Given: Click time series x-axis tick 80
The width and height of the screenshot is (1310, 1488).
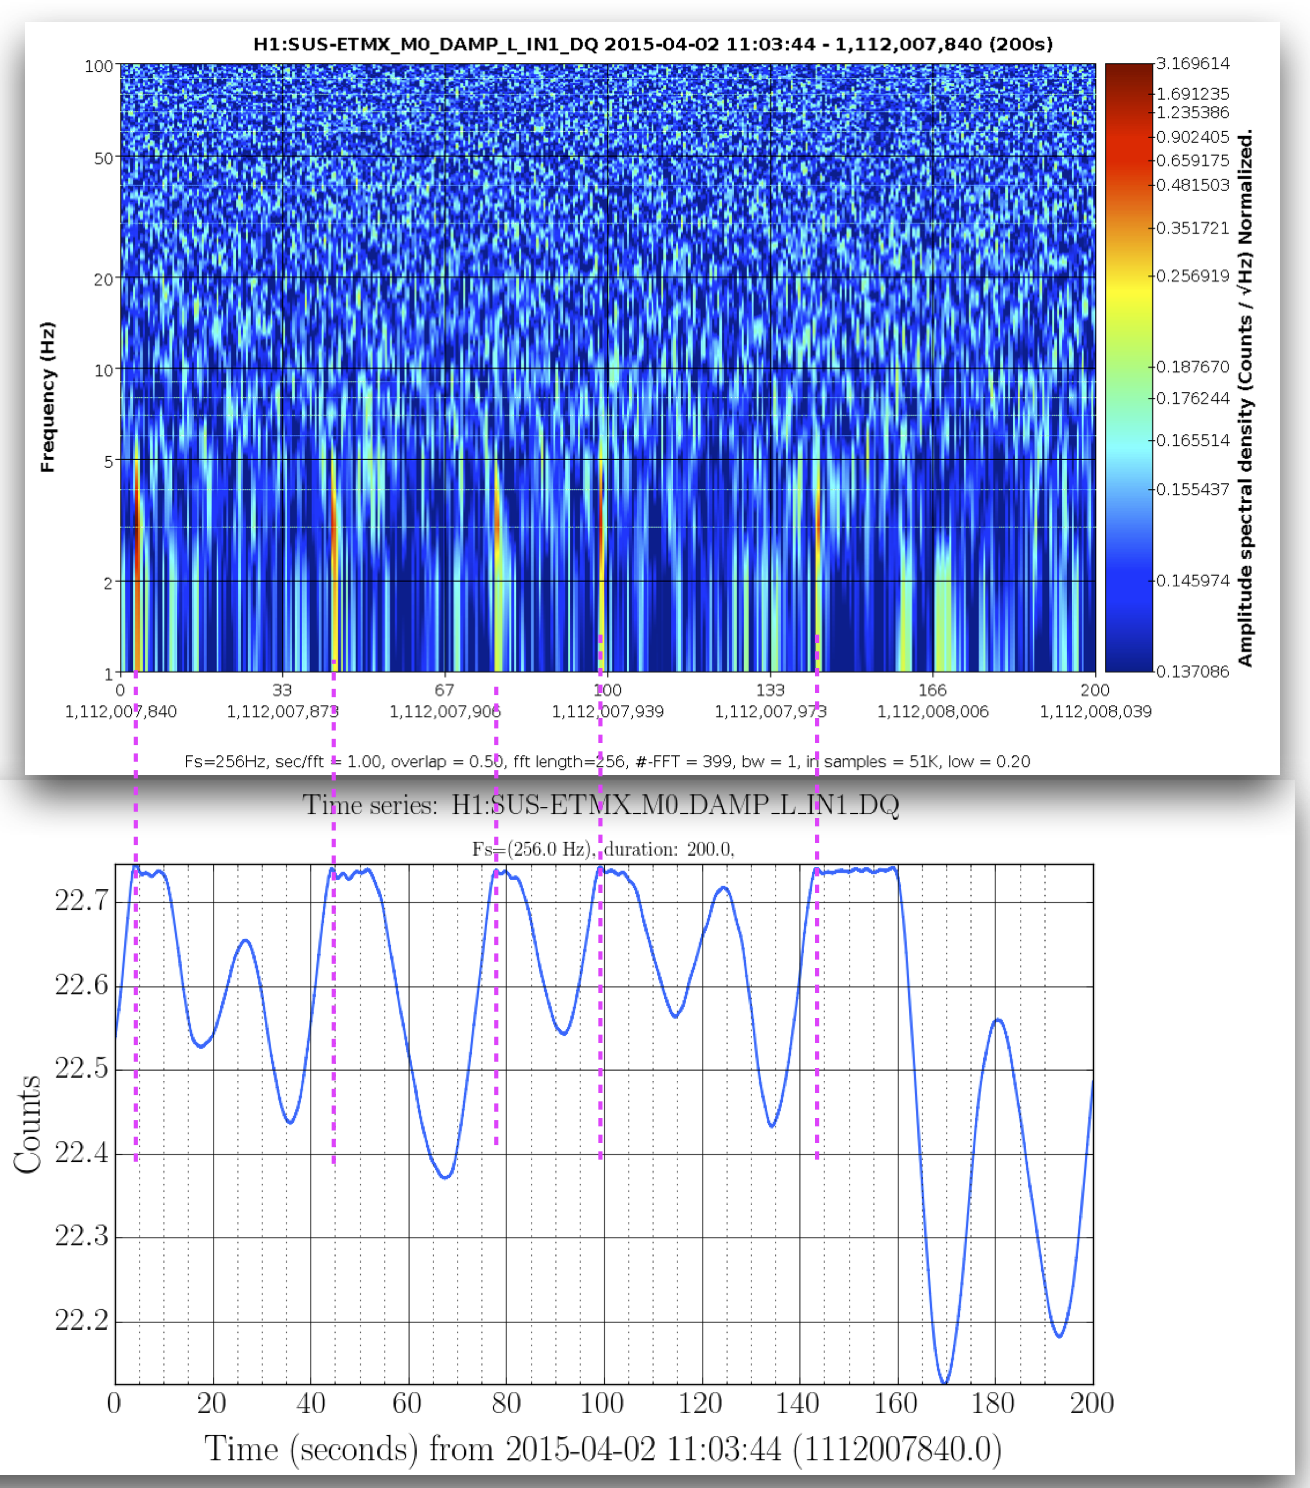Looking at the screenshot, I should coord(506,1404).
